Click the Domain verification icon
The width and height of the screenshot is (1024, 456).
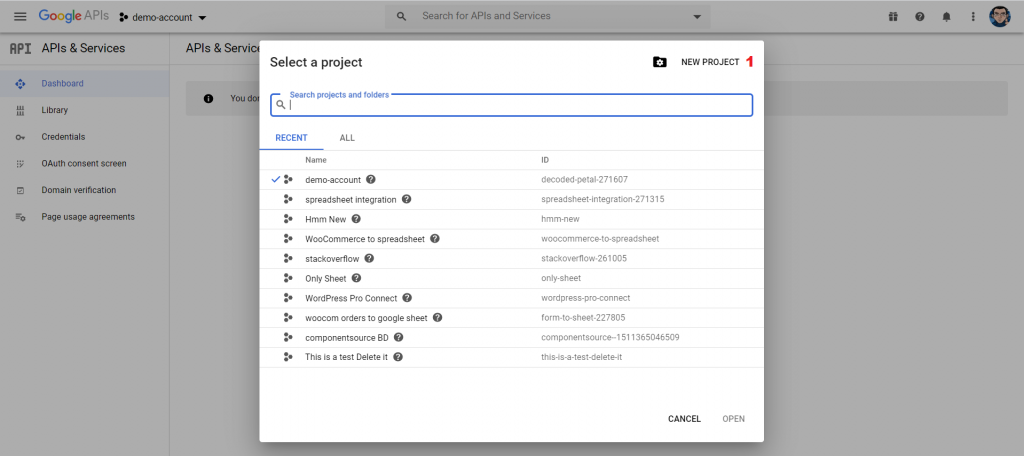(x=20, y=190)
